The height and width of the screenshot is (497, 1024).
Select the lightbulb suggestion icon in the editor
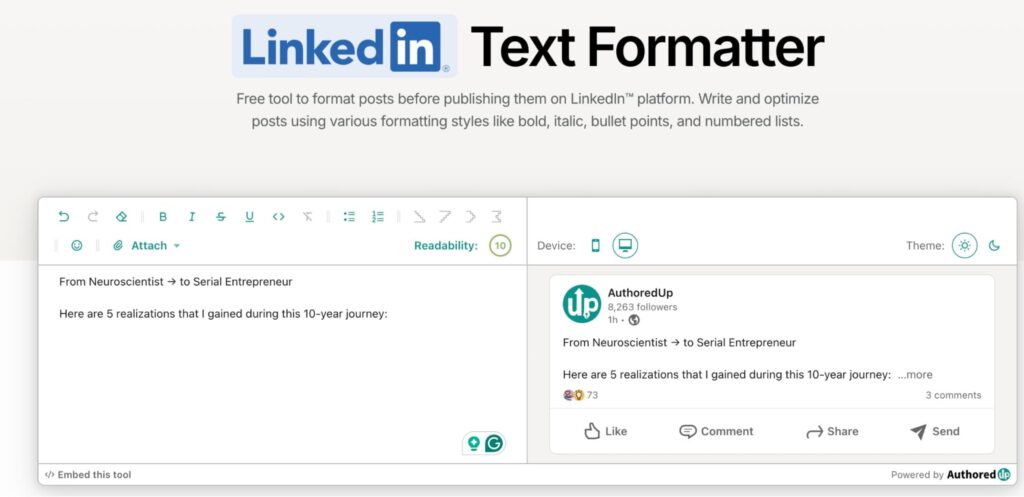tap(474, 443)
